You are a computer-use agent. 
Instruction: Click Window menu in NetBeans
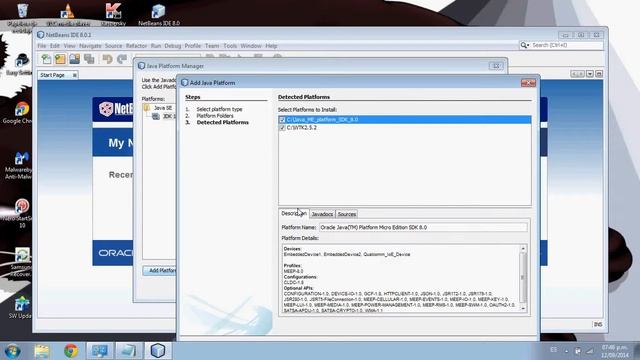[251, 46]
